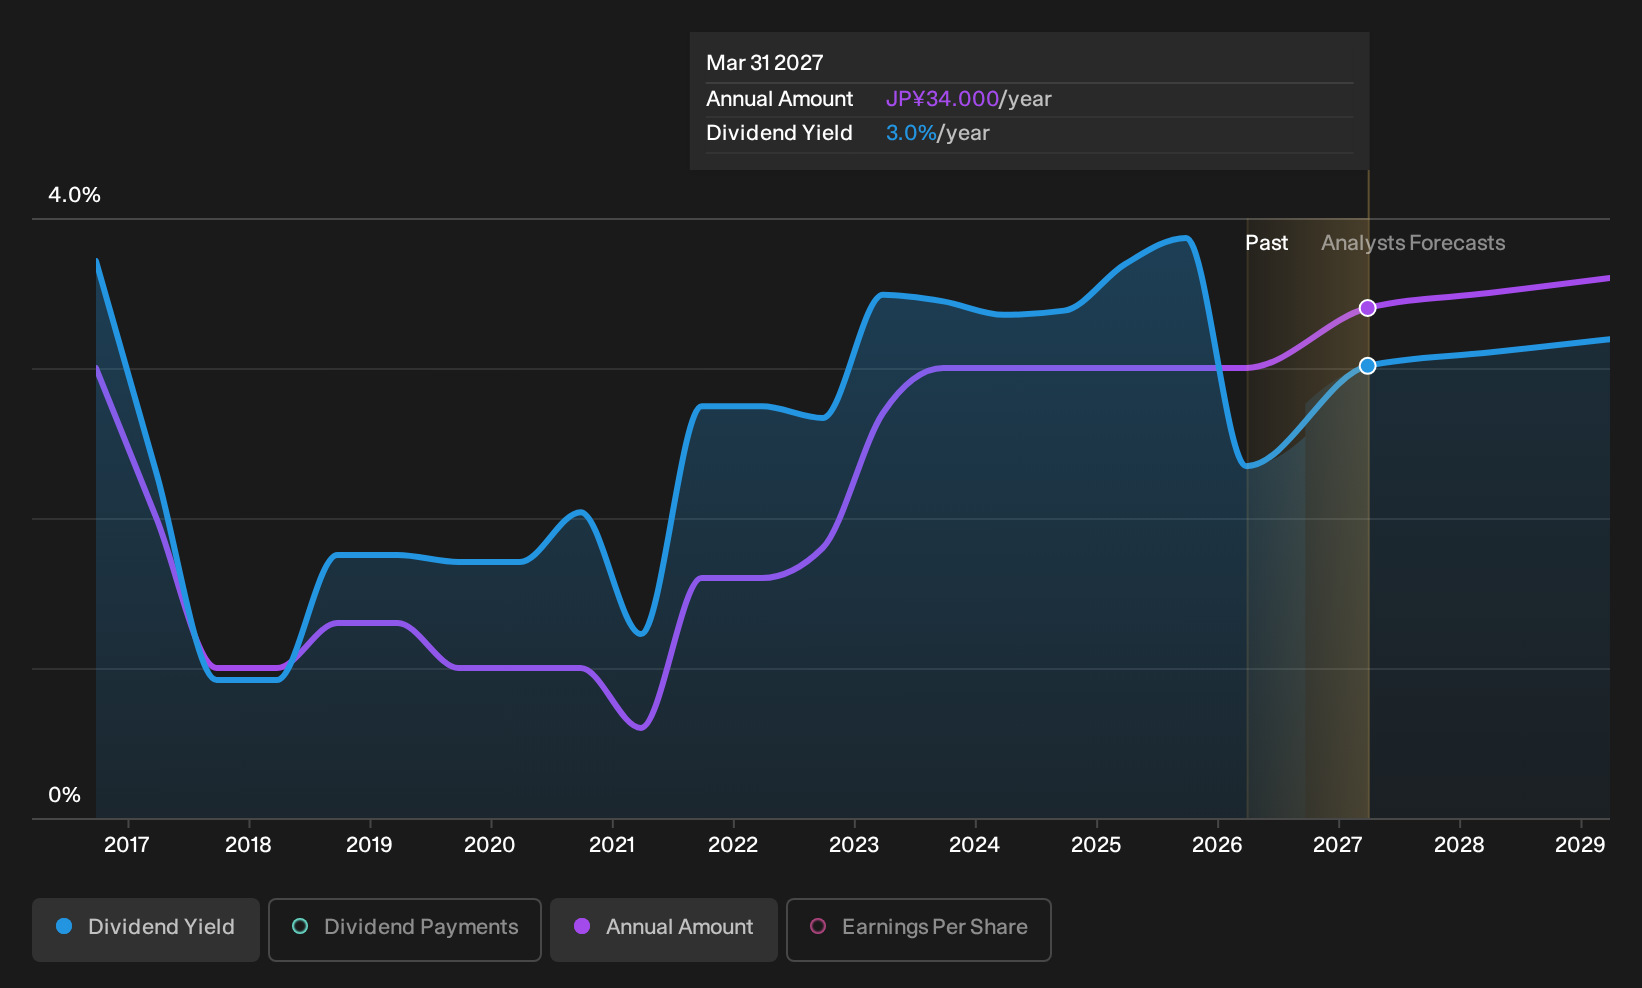Click the 2024 x-axis label
This screenshot has height=988, width=1642.
(x=975, y=845)
